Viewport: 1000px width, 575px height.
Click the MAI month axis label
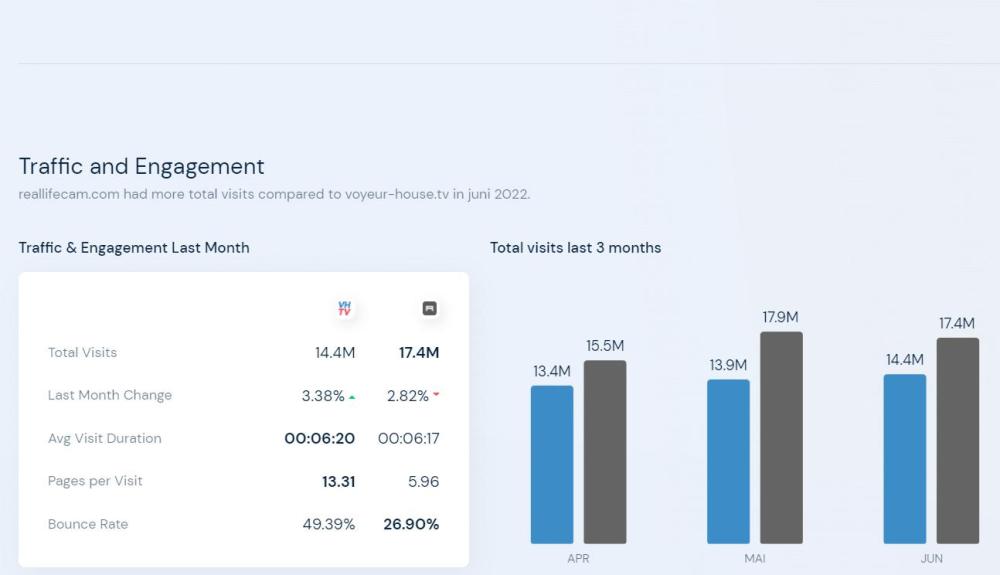[x=755, y=559]
